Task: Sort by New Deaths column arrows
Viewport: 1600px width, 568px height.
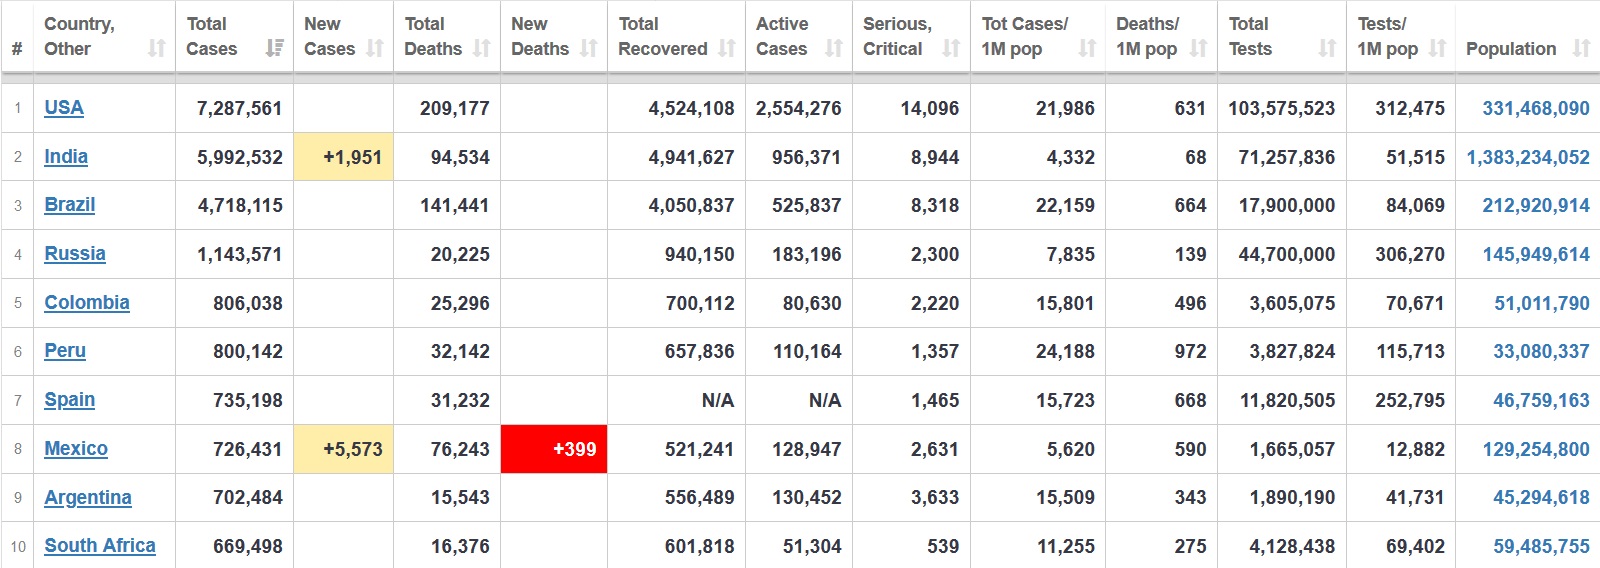Action: 589,48
